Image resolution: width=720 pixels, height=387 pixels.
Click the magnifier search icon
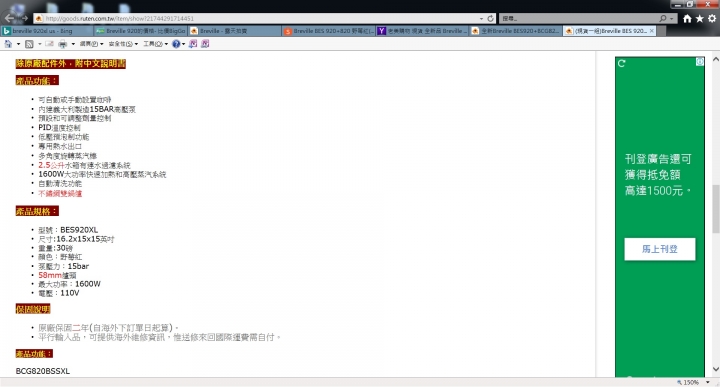pos(663,18)
